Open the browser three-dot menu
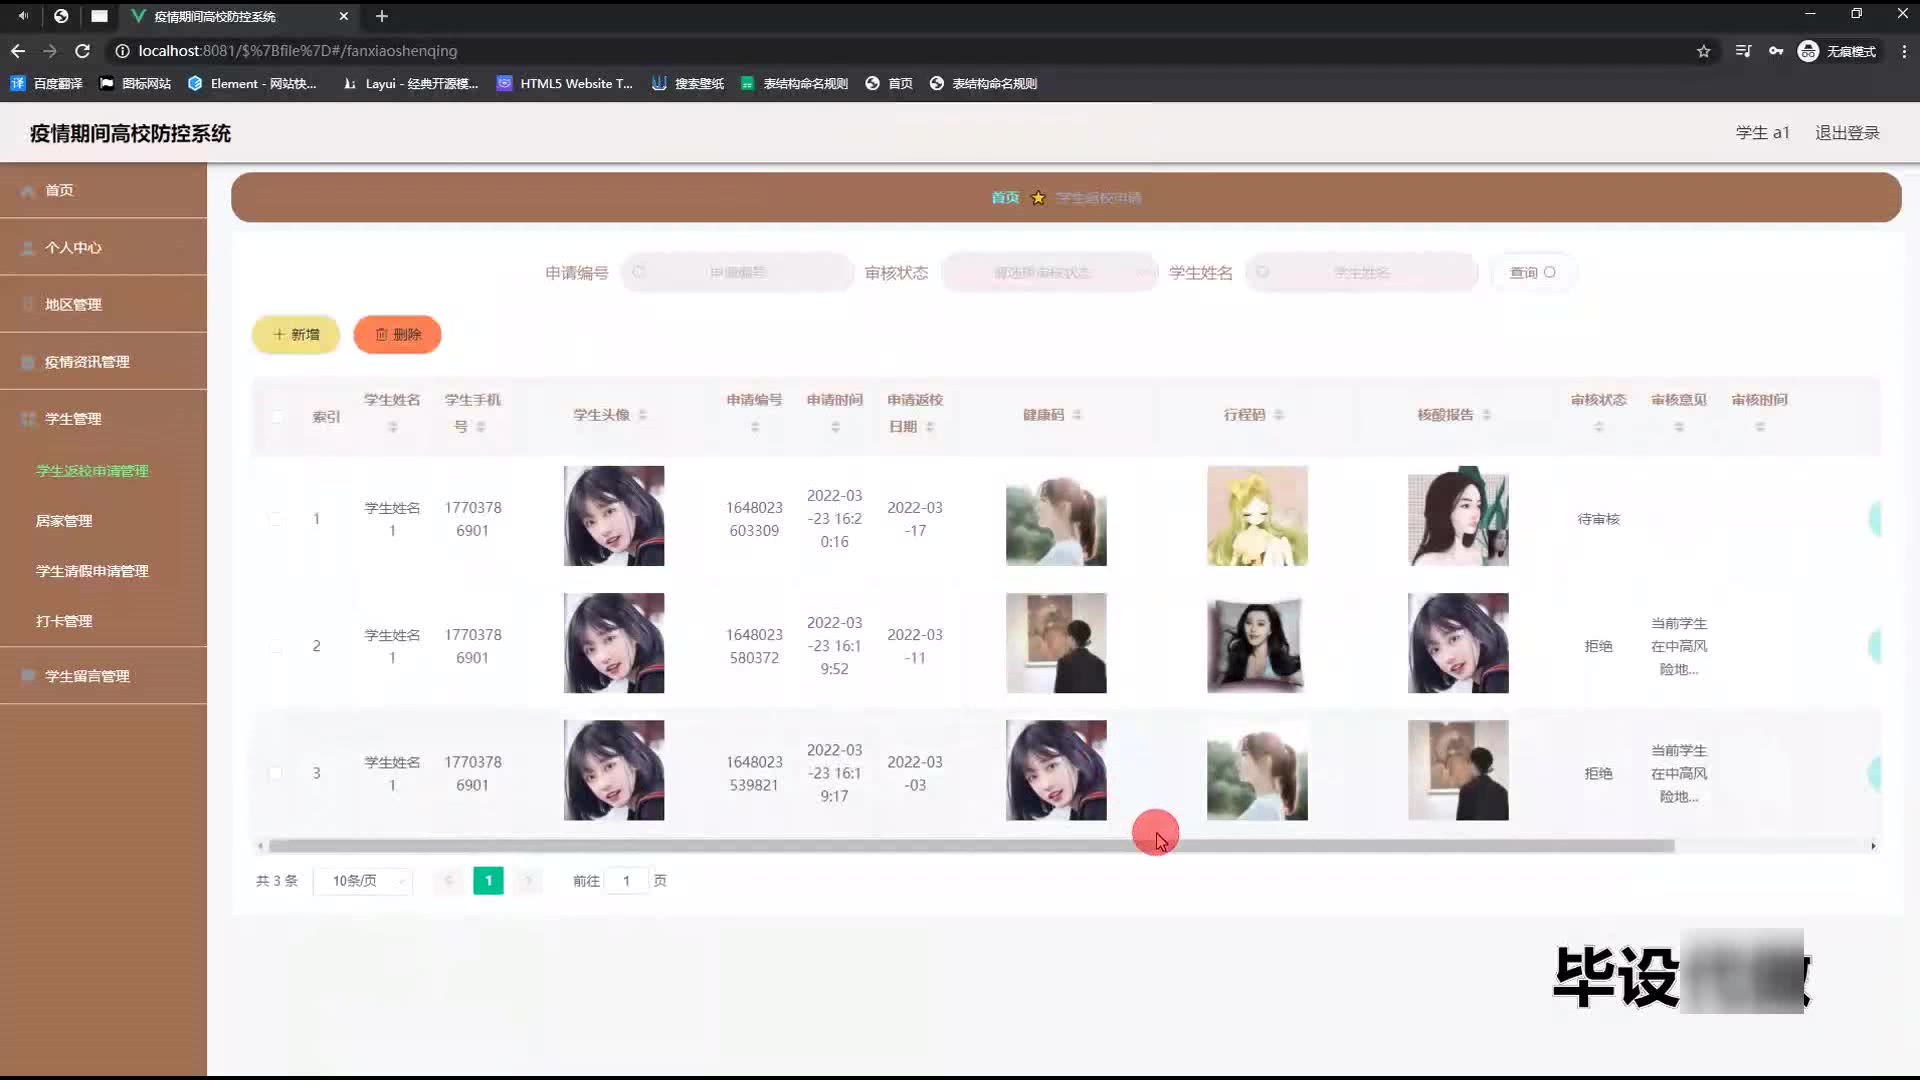1920x1080 pixels. point(1903,51)
